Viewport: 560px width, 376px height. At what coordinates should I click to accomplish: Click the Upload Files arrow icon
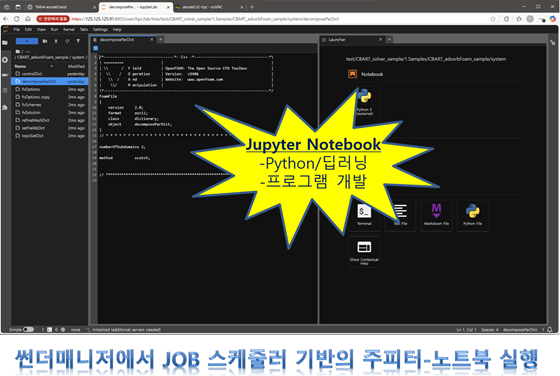pos(56,41)
